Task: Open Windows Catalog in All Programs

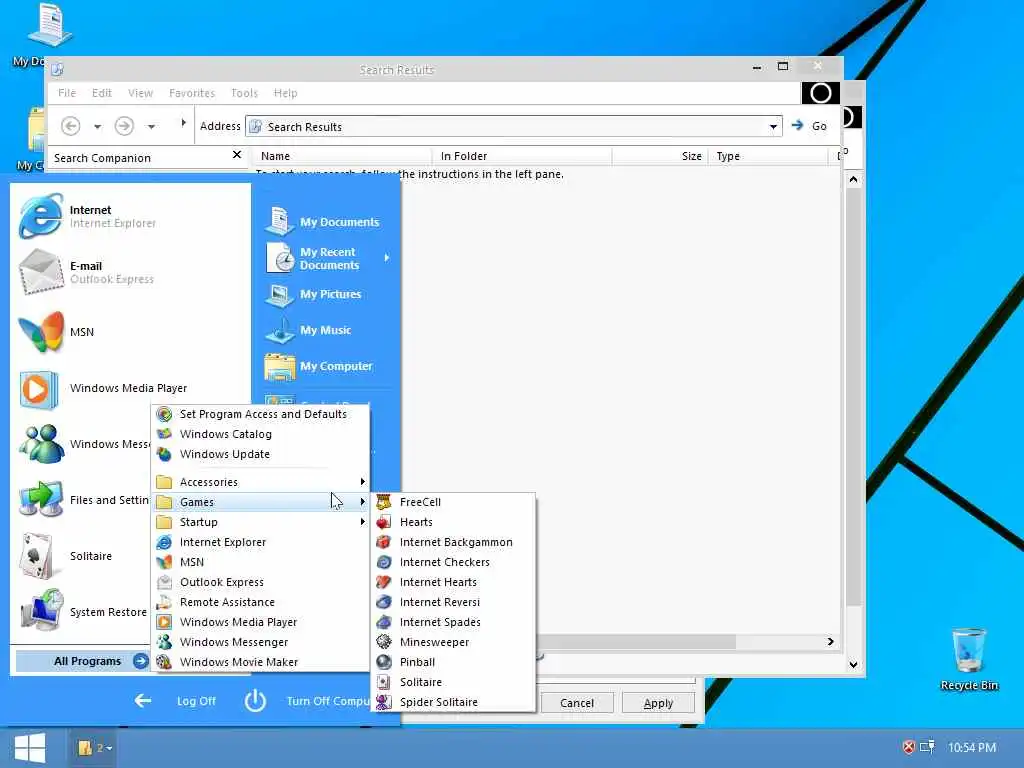Action: tap(261, 434)
